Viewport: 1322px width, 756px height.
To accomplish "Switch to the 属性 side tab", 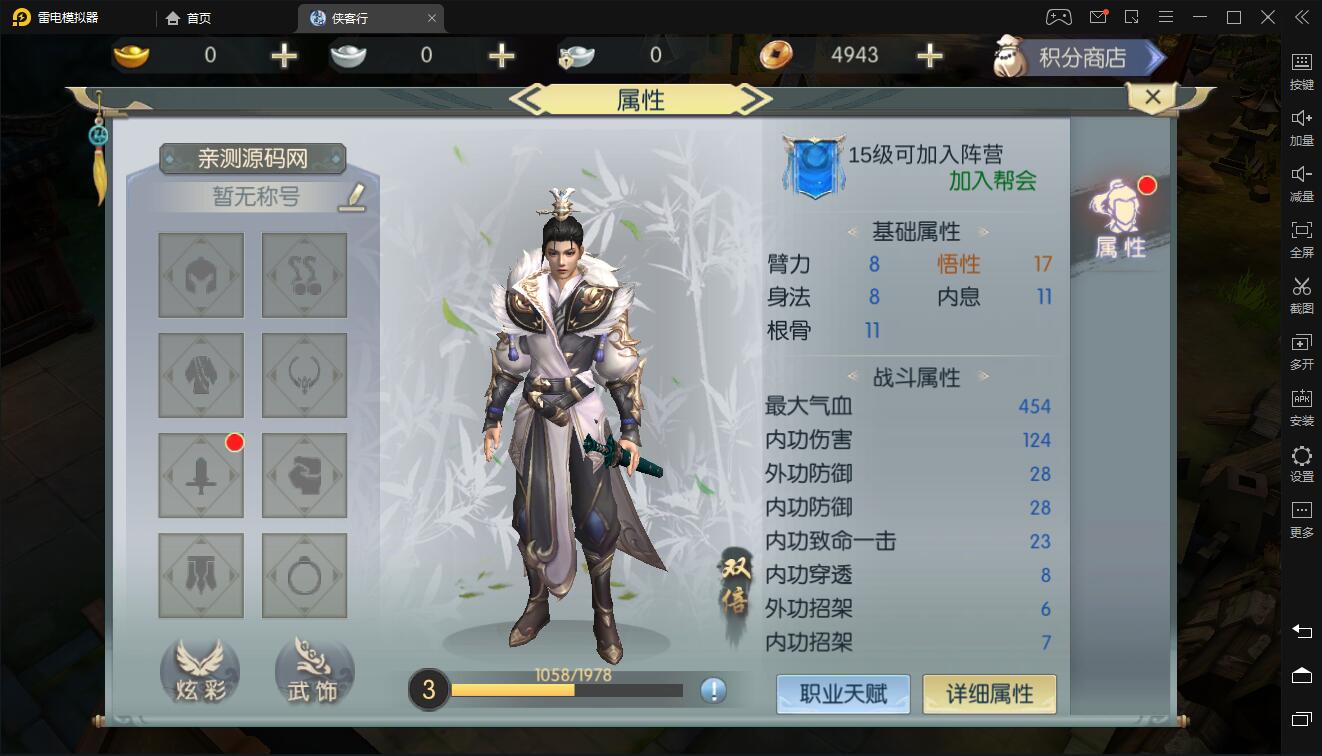I will coord(1120,220).
